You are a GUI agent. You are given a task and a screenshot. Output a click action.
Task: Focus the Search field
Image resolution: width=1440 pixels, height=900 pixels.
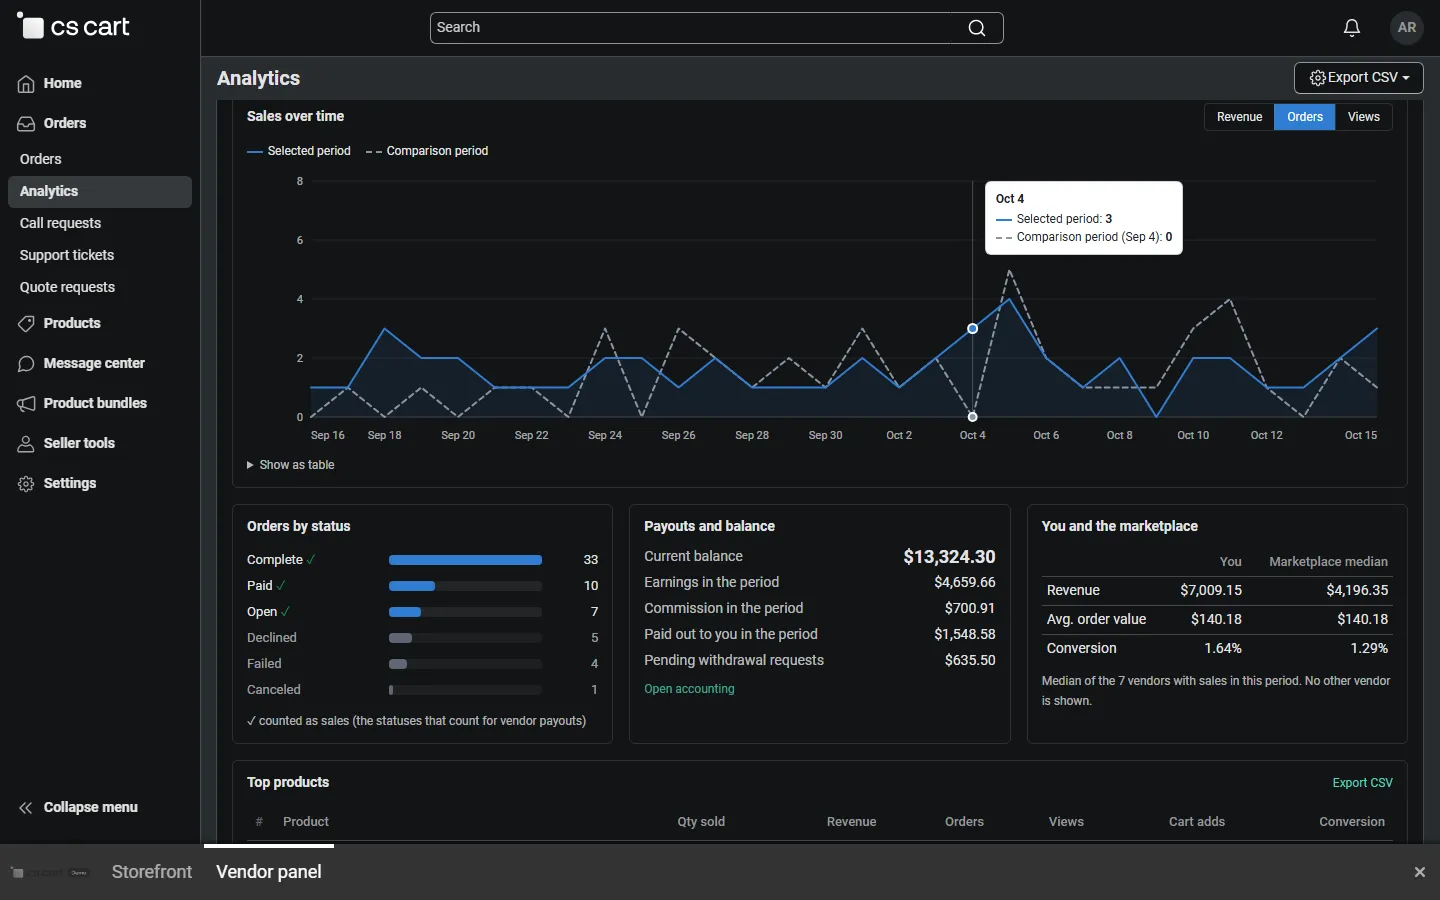716,28
